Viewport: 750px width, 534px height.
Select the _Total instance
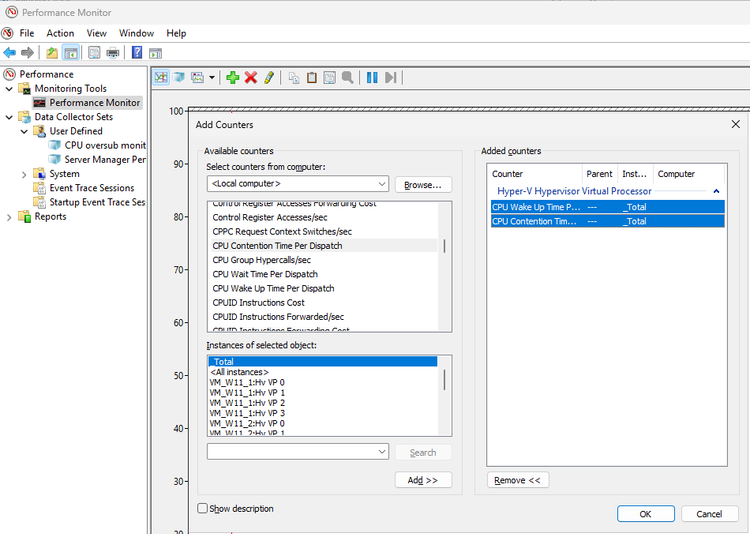(323, 362)
